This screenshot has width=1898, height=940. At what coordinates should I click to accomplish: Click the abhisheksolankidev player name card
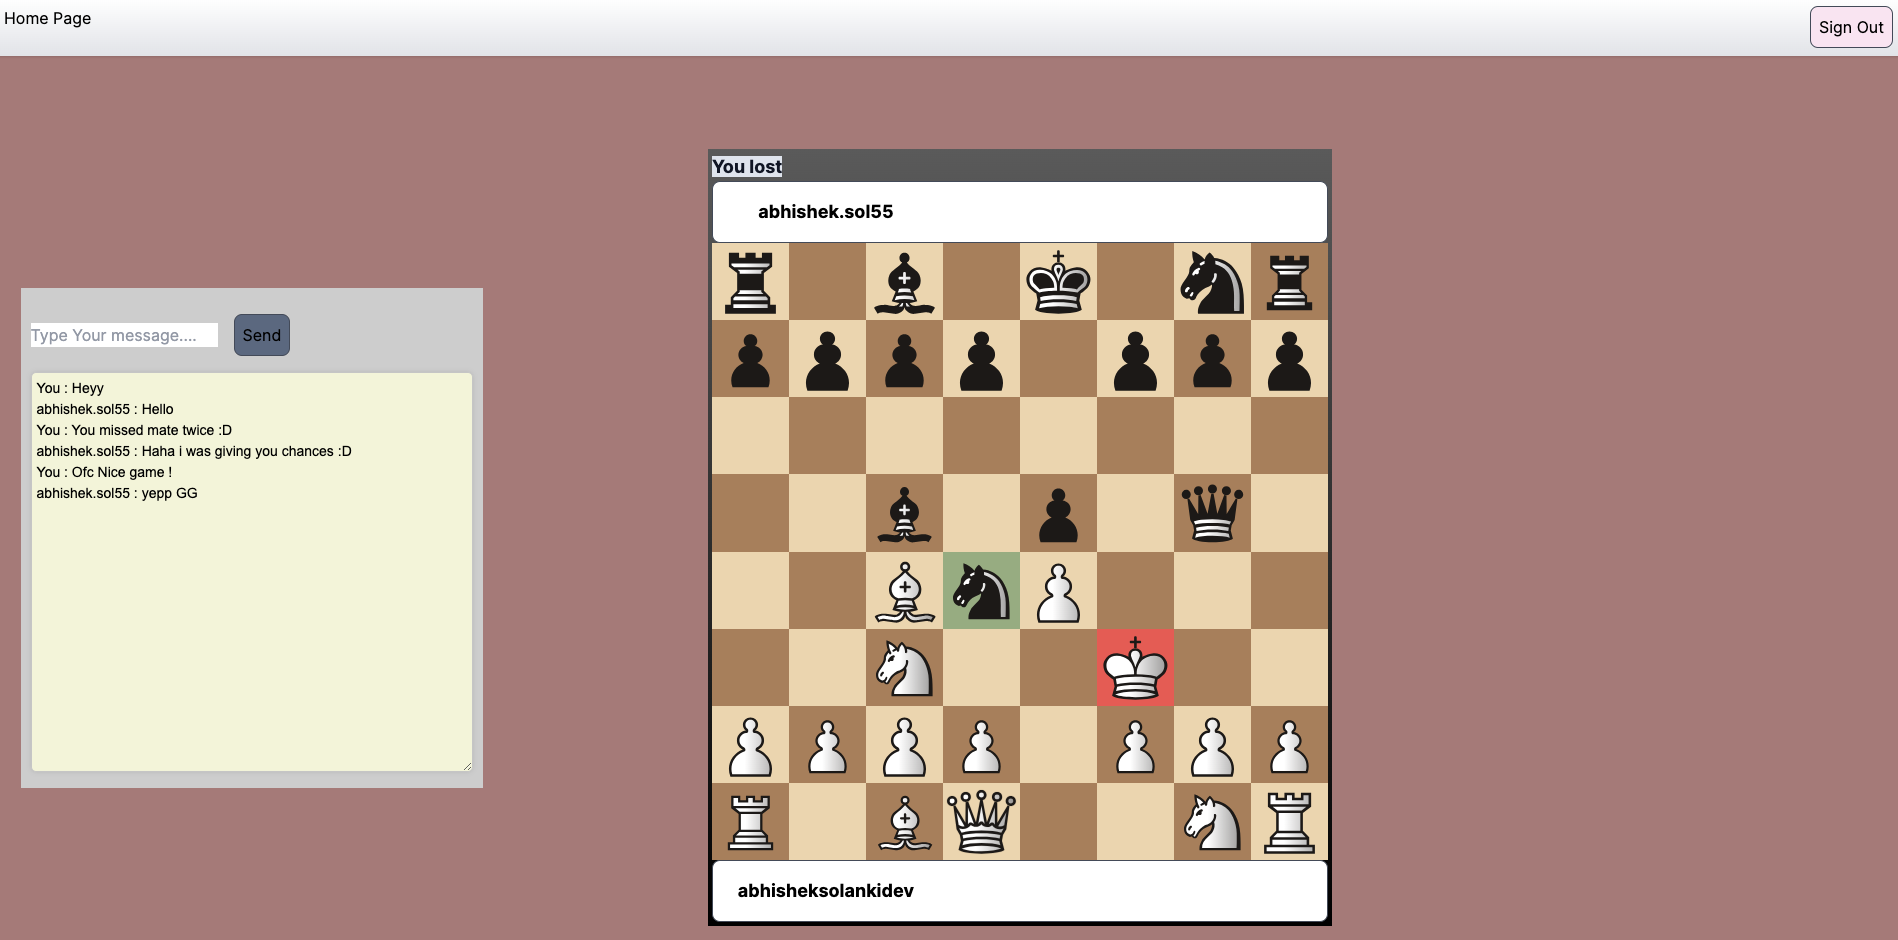[x=1019, y=891]
